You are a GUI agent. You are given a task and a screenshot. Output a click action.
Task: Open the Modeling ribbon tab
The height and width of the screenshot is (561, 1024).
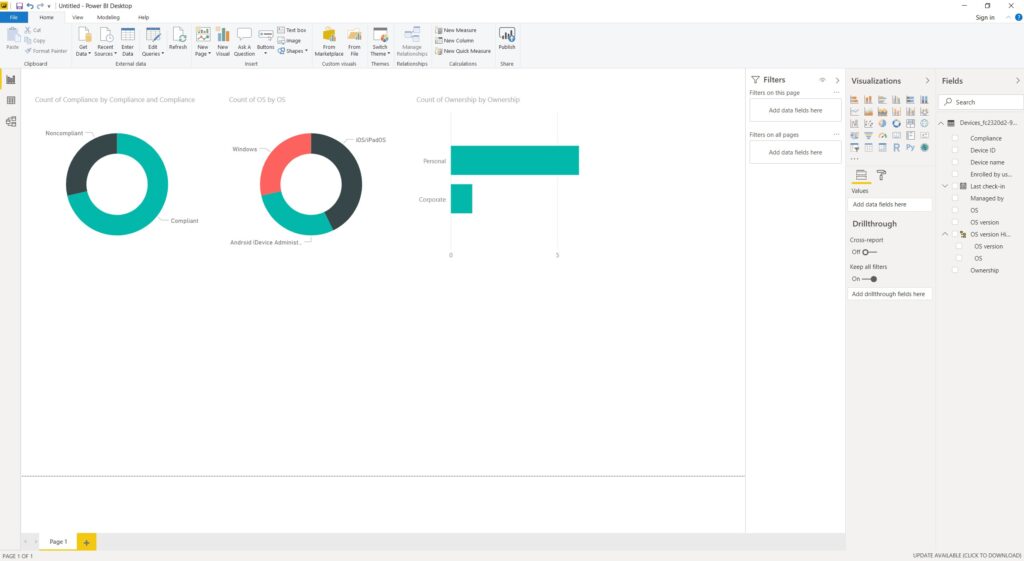click(108, 17)
